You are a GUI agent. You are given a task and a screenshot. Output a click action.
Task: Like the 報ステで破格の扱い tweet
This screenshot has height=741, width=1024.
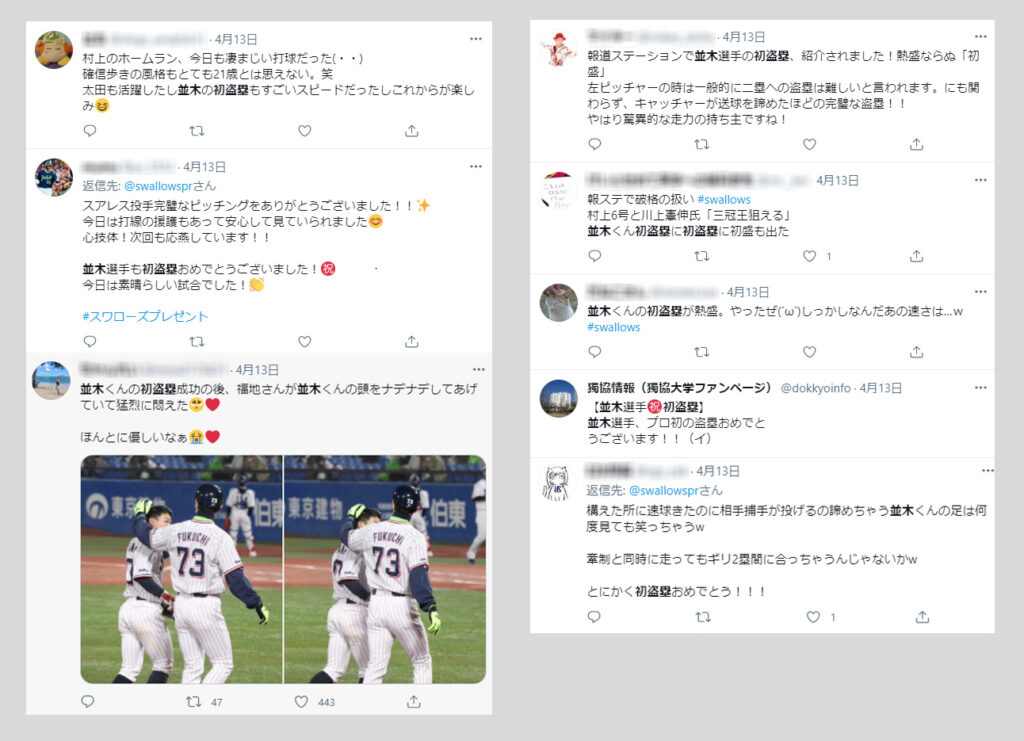click(x=809, y=256)
